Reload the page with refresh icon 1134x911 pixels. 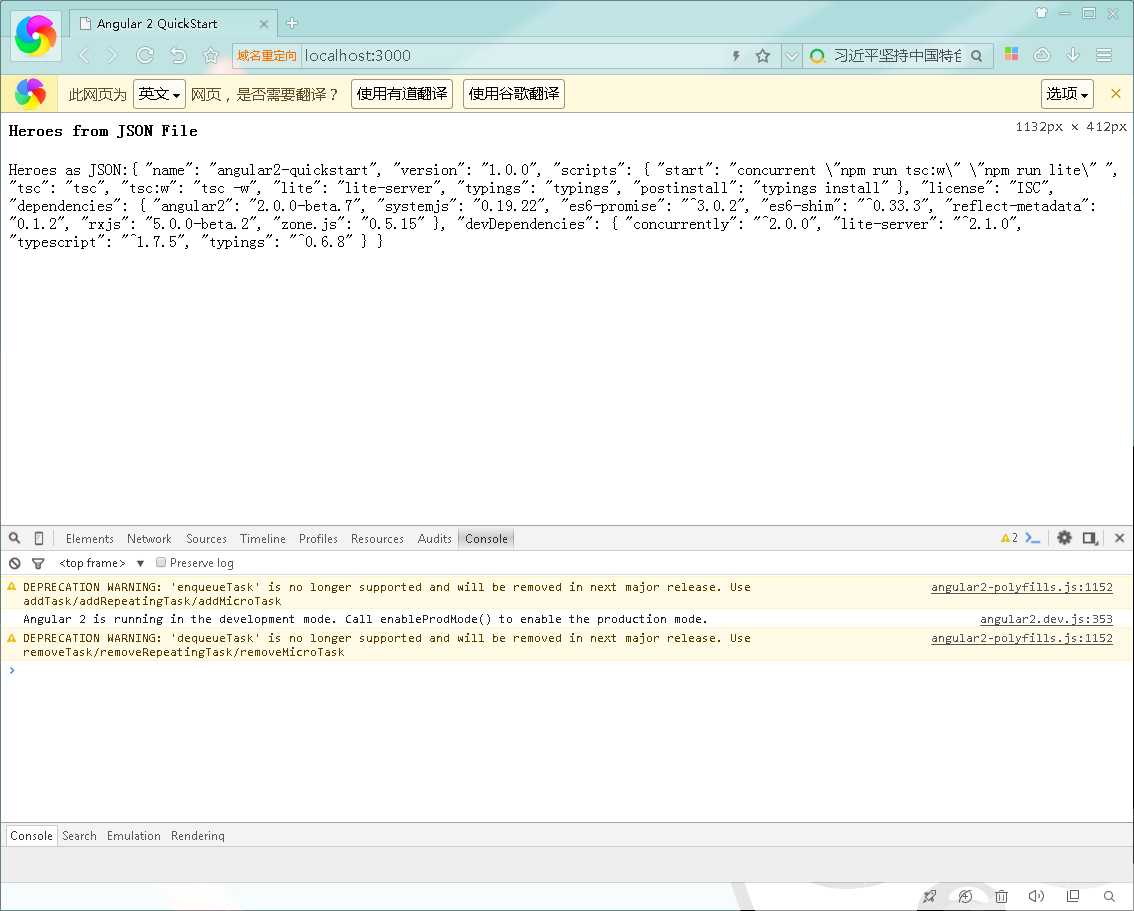click(145, 56)
